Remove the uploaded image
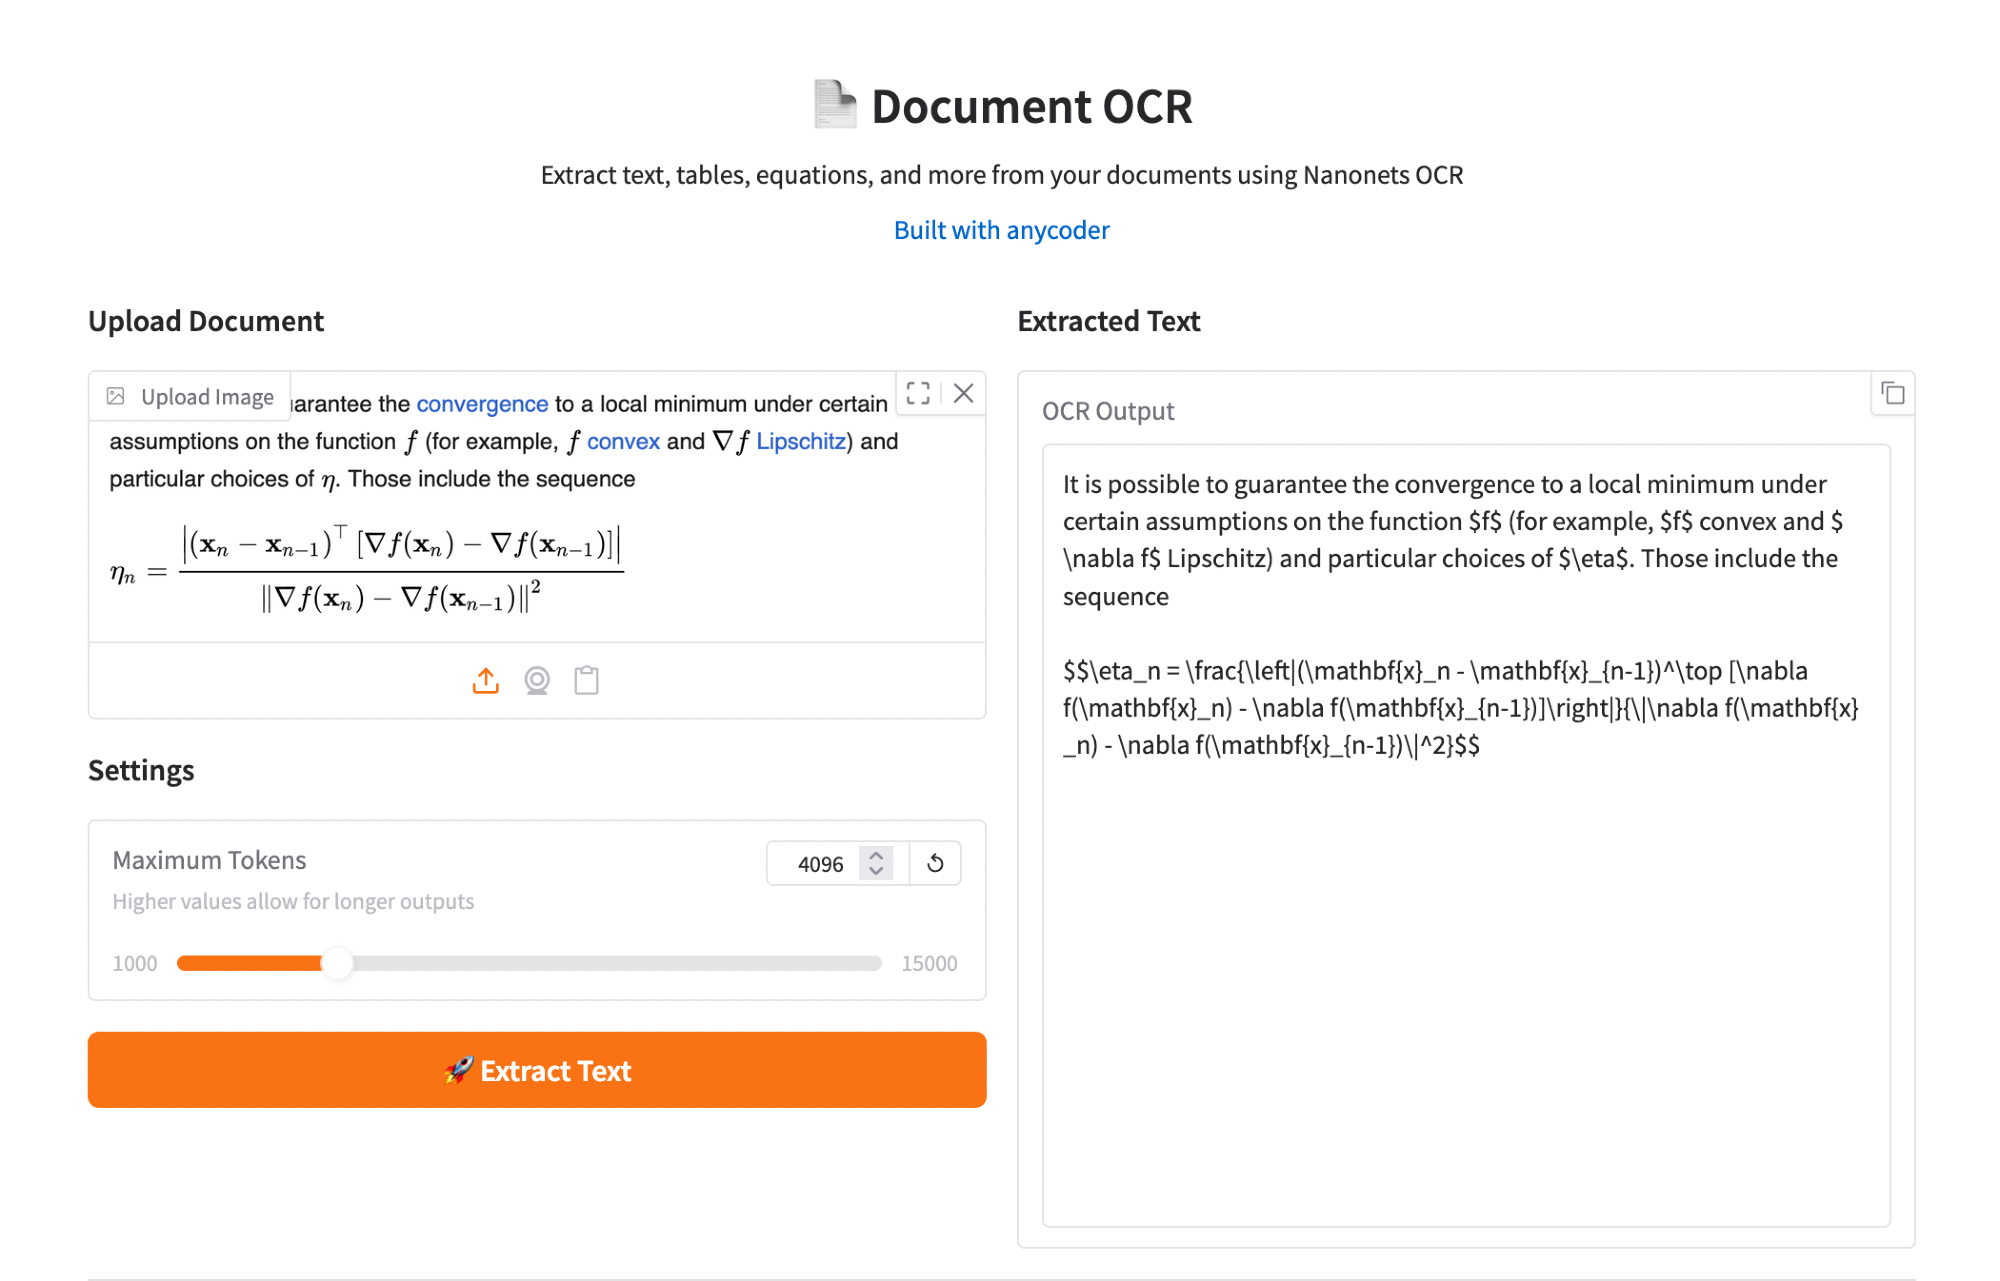Screen dimensions: 2000x1281 coord(963,393)
